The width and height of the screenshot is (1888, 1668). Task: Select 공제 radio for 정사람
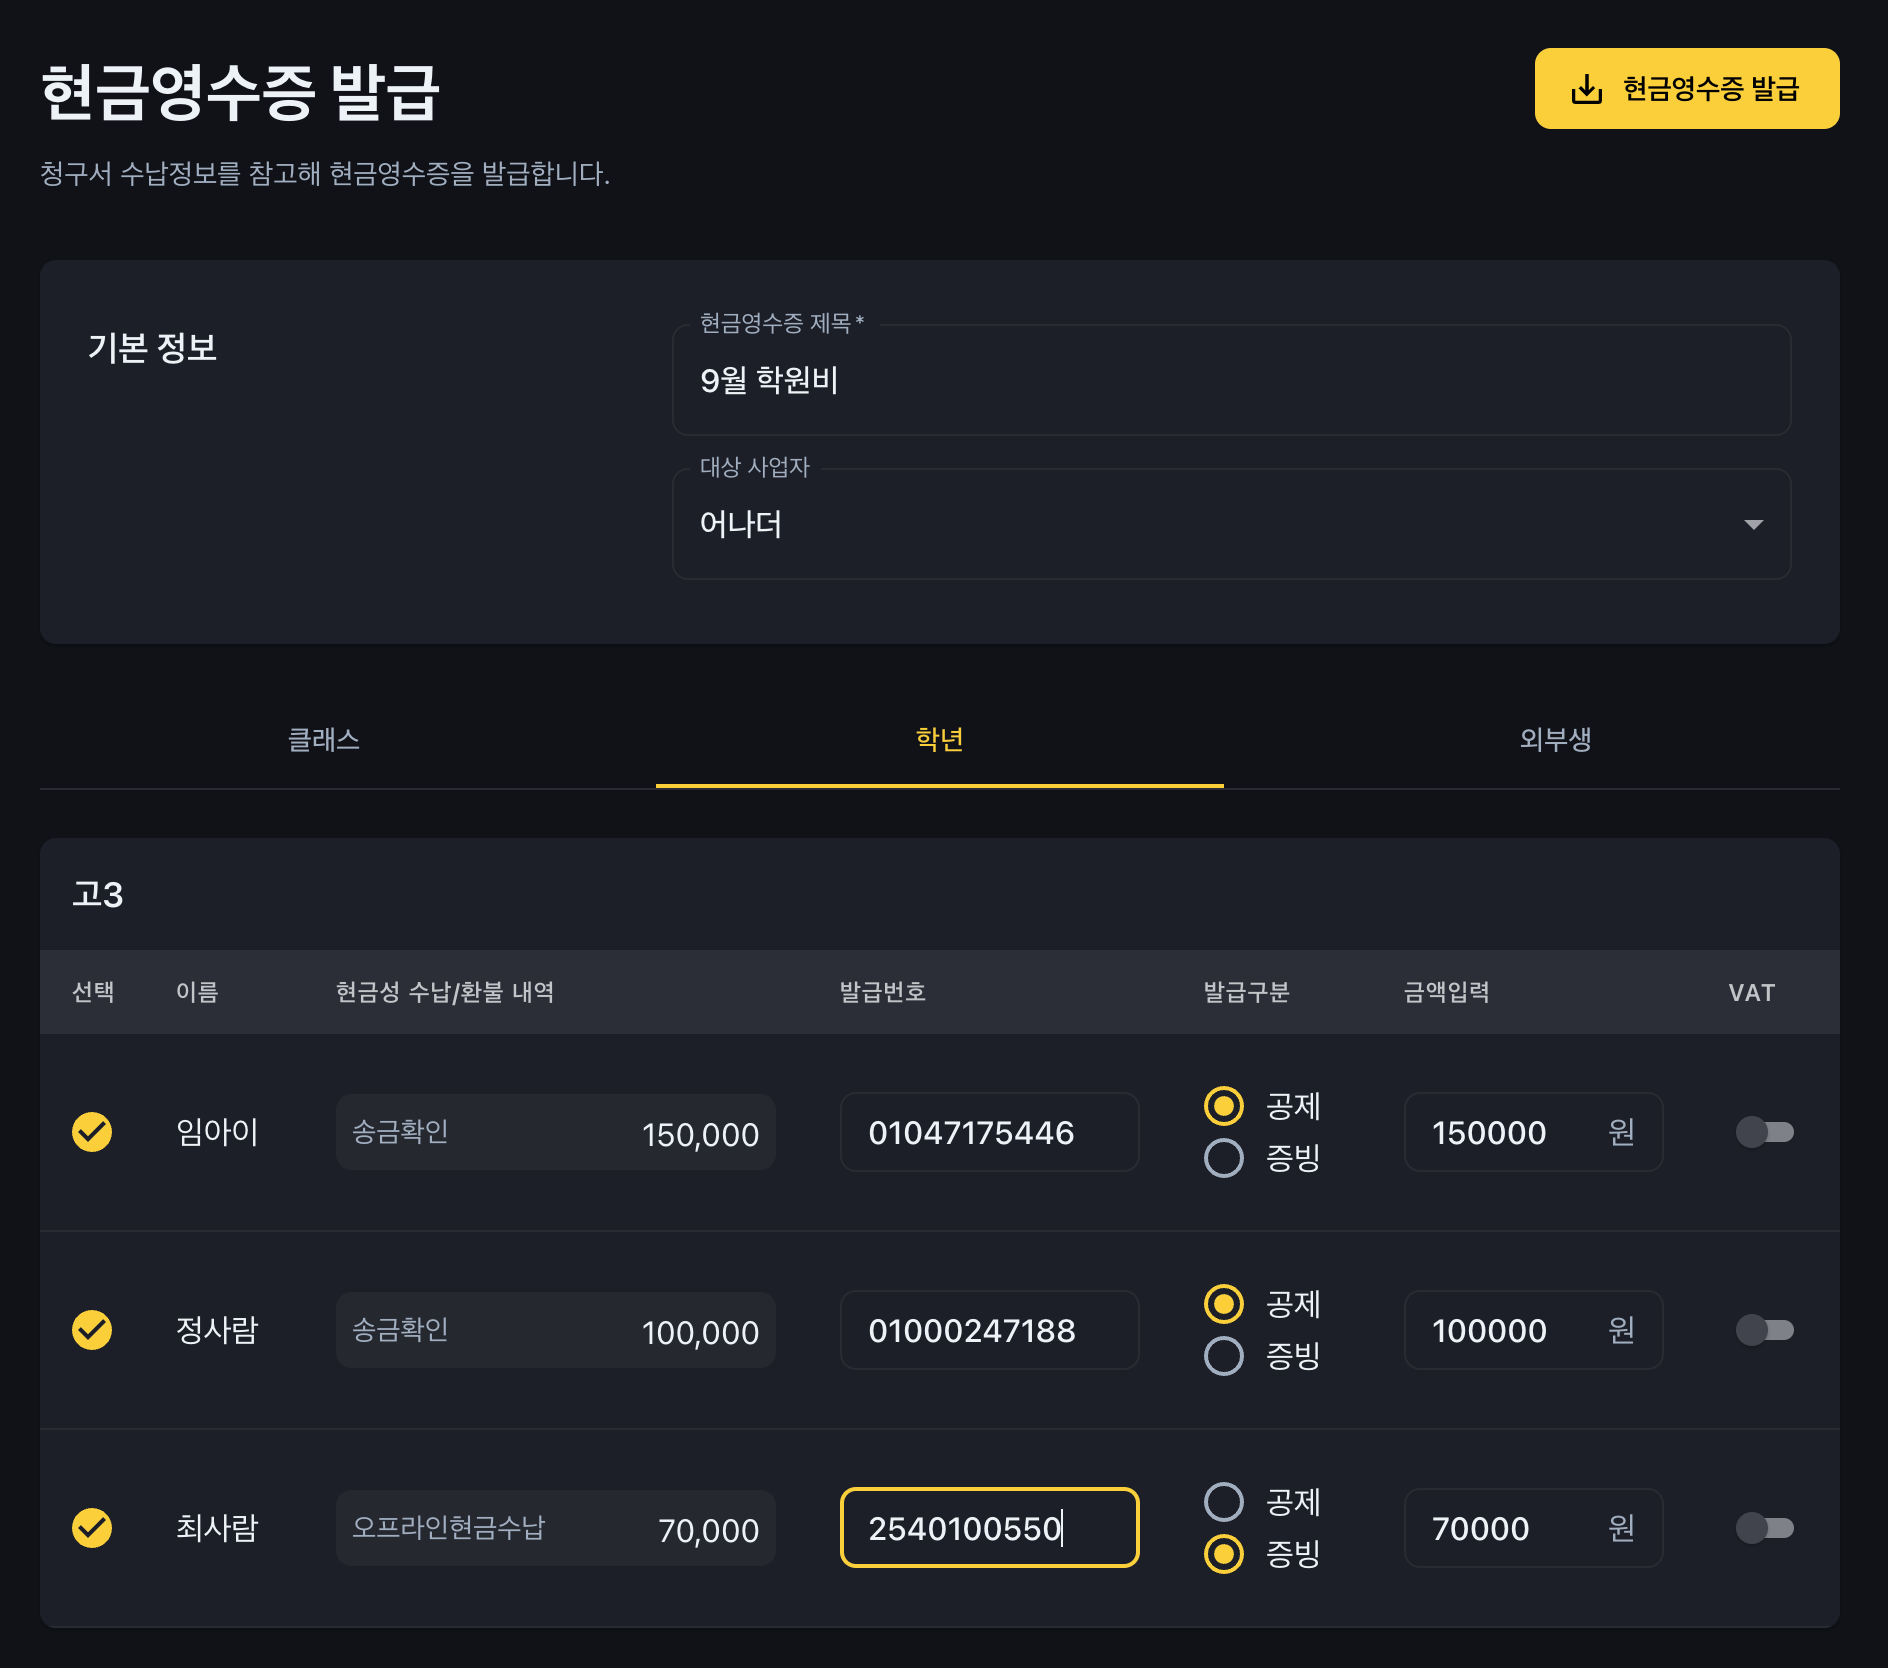(1224, 1304)
